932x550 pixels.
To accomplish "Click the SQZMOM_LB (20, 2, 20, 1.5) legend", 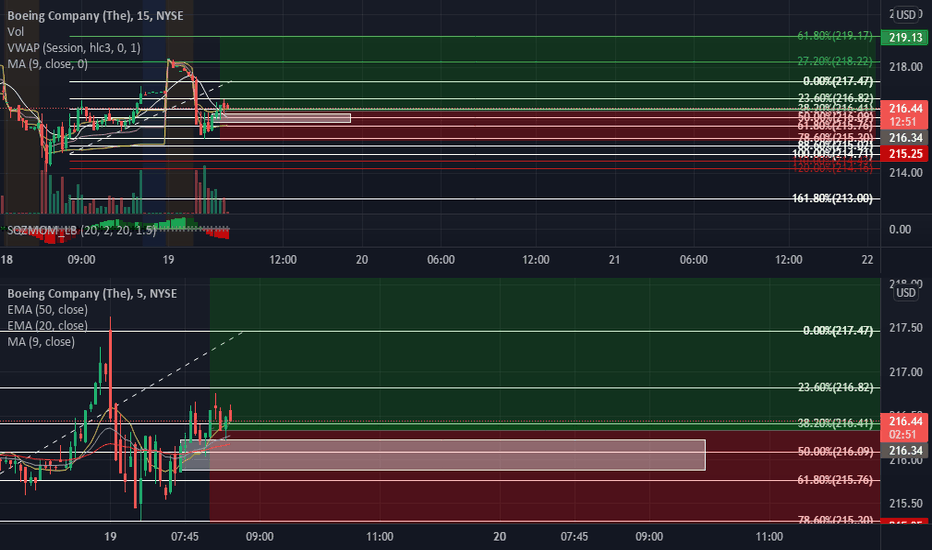I will coord(81,230).
